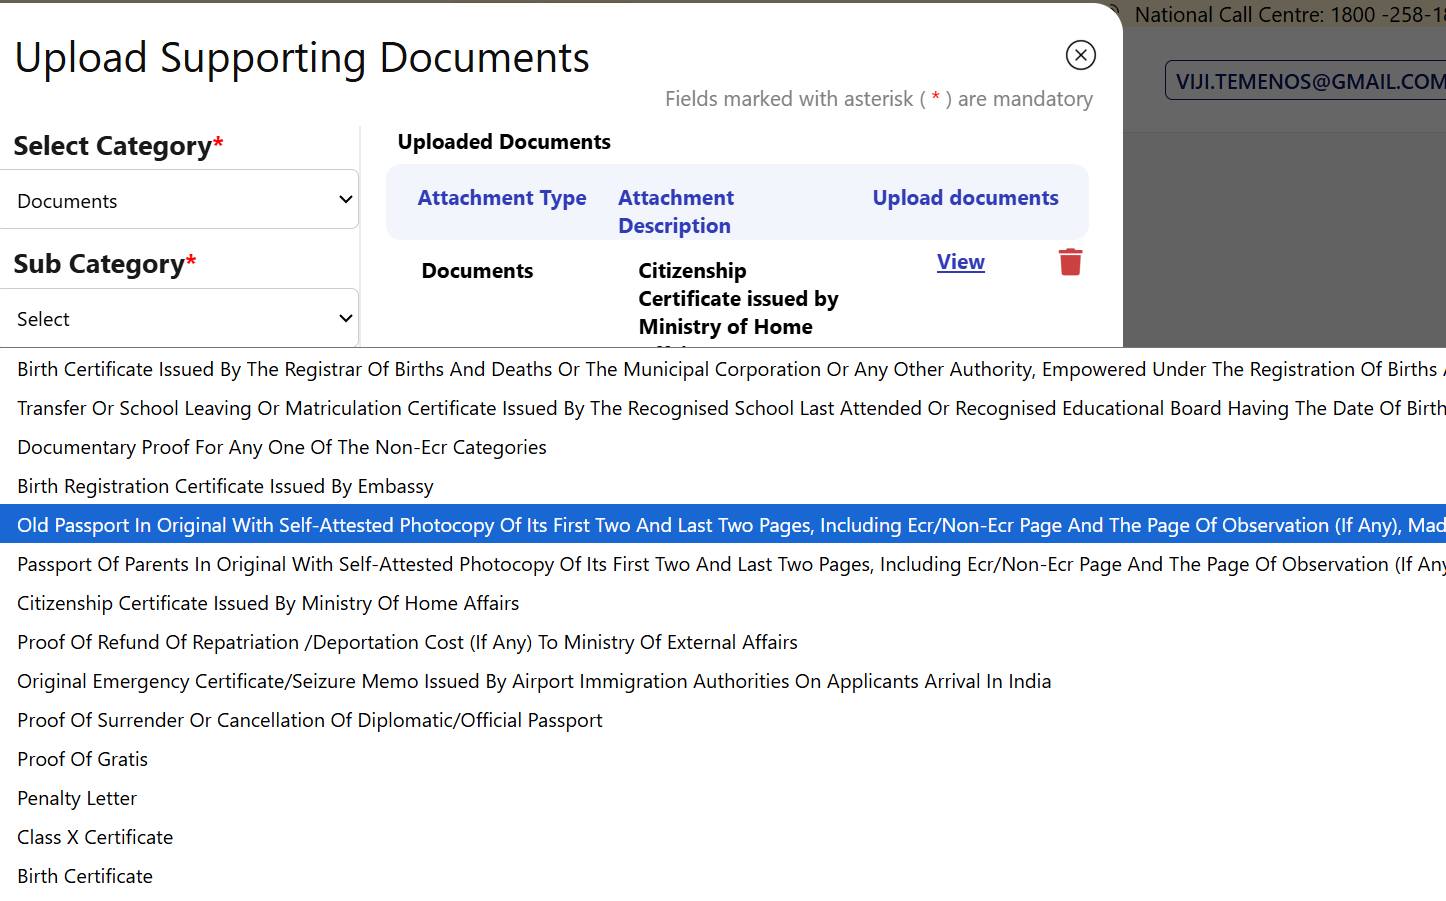Choose Proof Of Gratis option

[x=723, y=759]
